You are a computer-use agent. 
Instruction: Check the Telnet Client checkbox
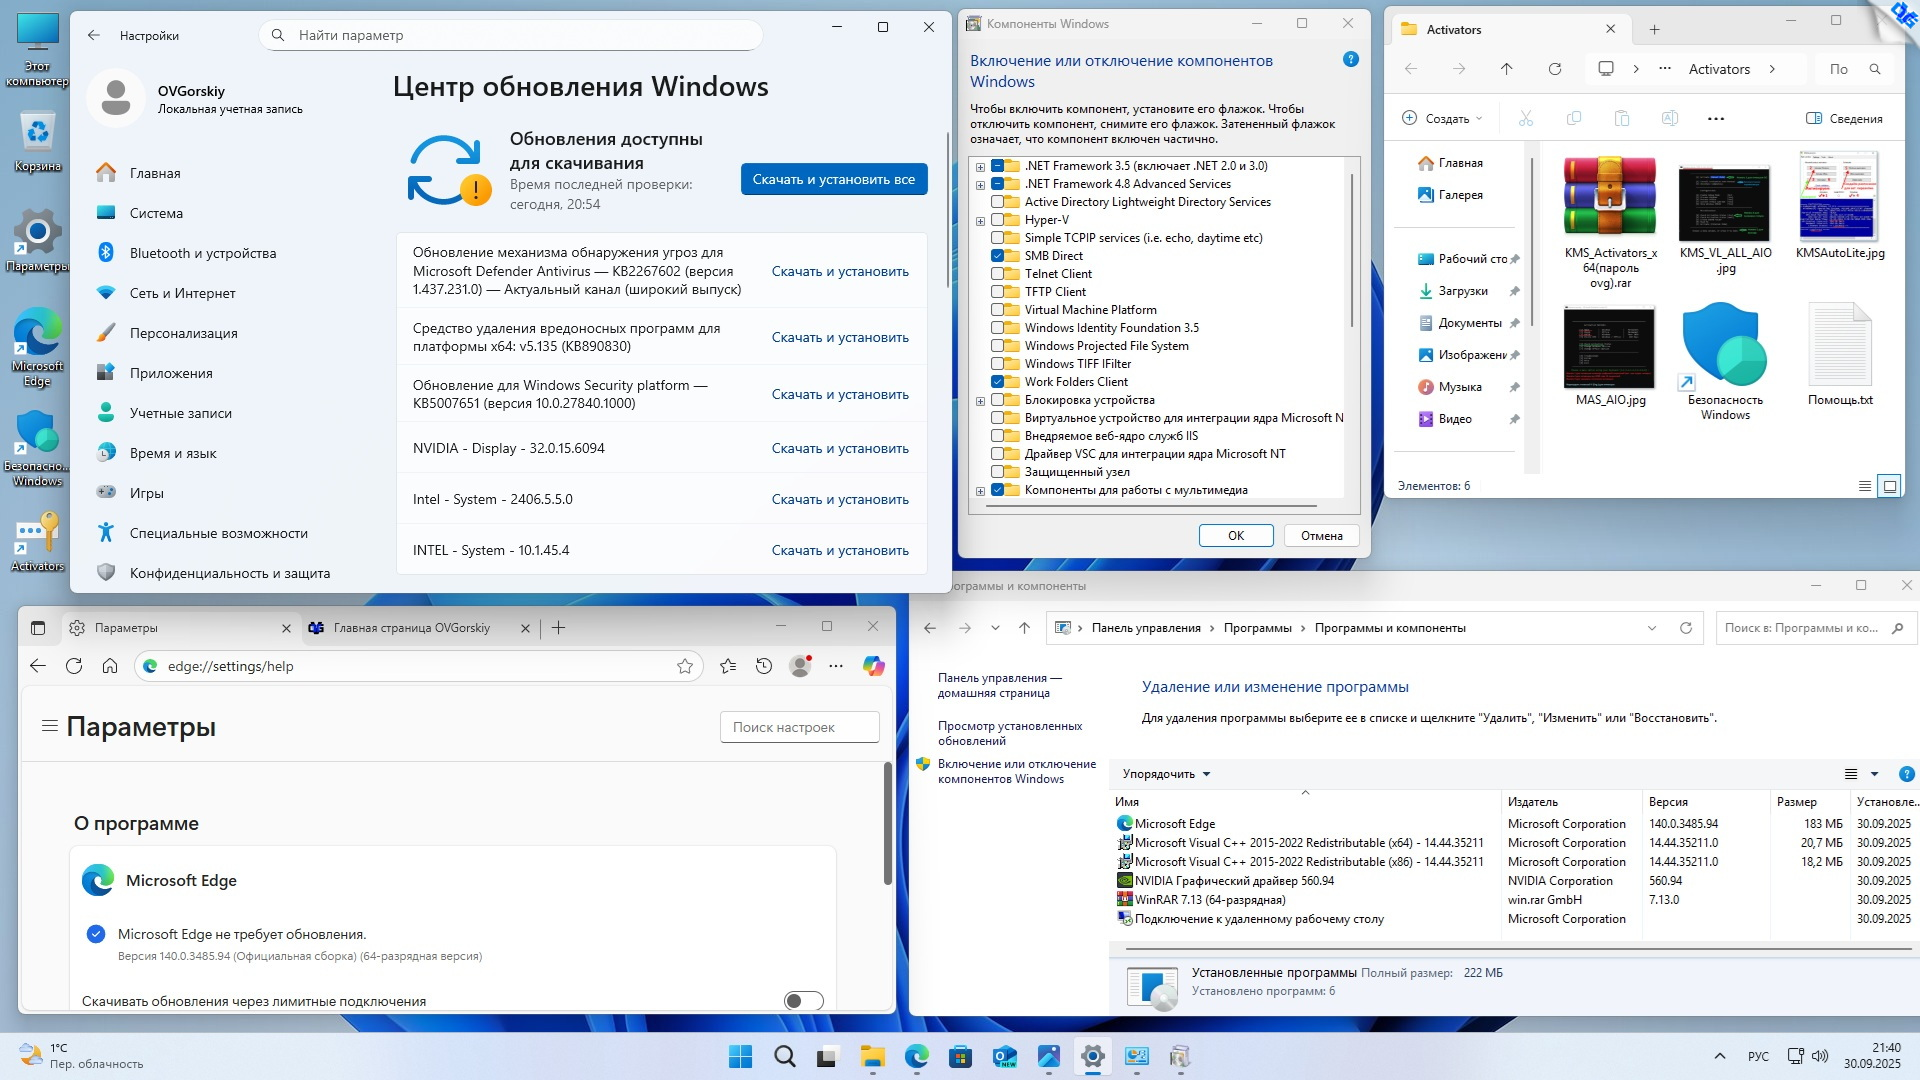tap(997, 274)
